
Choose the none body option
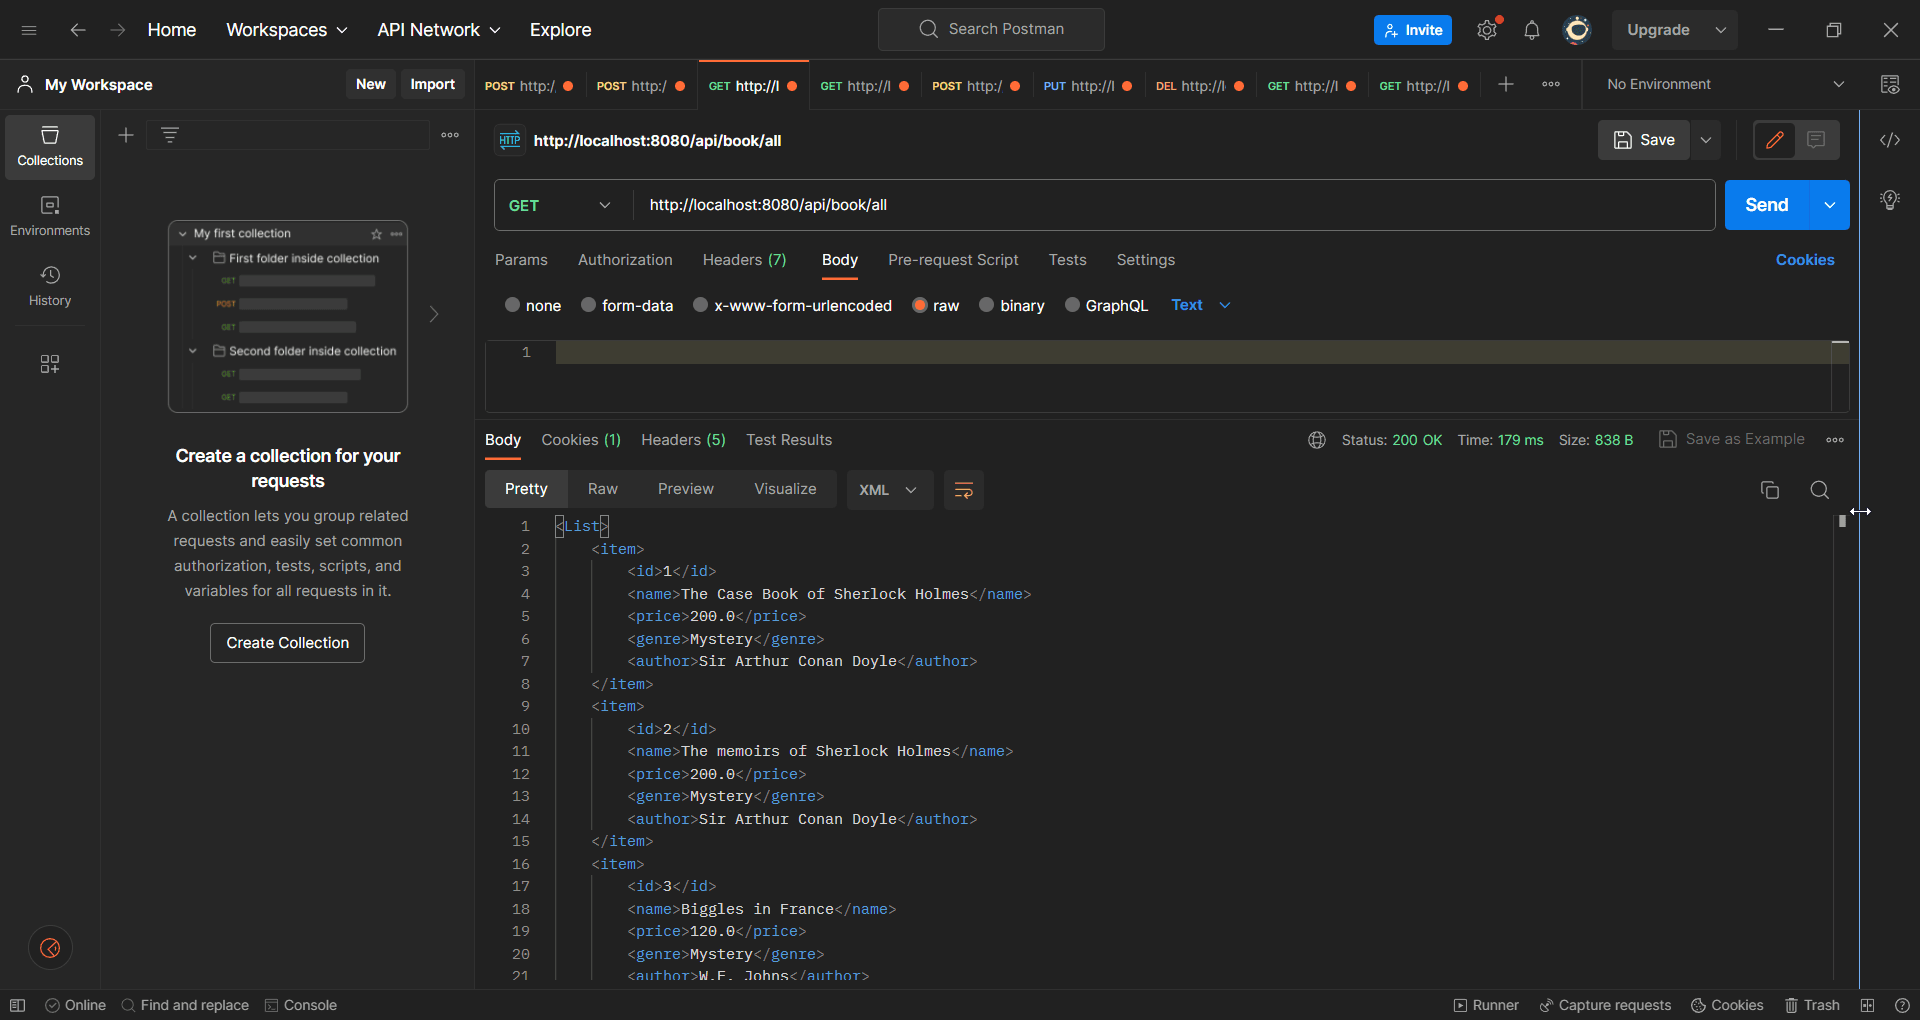513,305
